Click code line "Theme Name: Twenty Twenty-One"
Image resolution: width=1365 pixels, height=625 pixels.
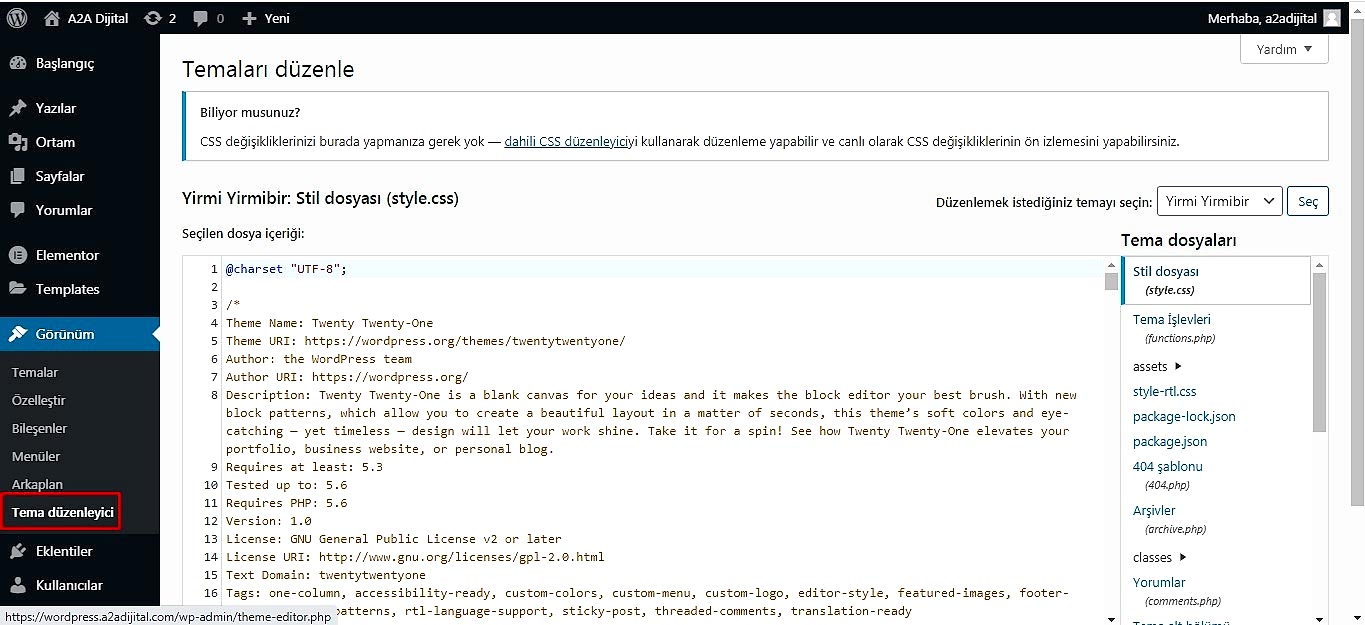click(329, 323)
